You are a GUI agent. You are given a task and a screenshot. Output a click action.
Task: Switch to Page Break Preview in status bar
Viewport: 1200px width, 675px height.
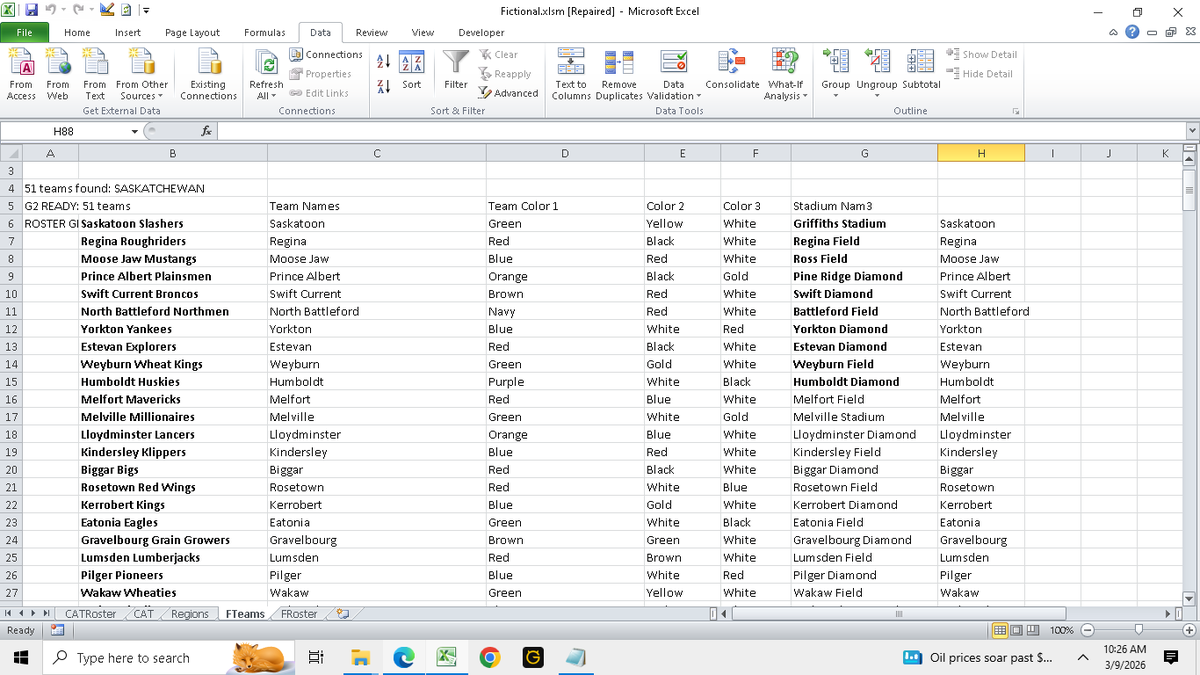(1035, 631)
